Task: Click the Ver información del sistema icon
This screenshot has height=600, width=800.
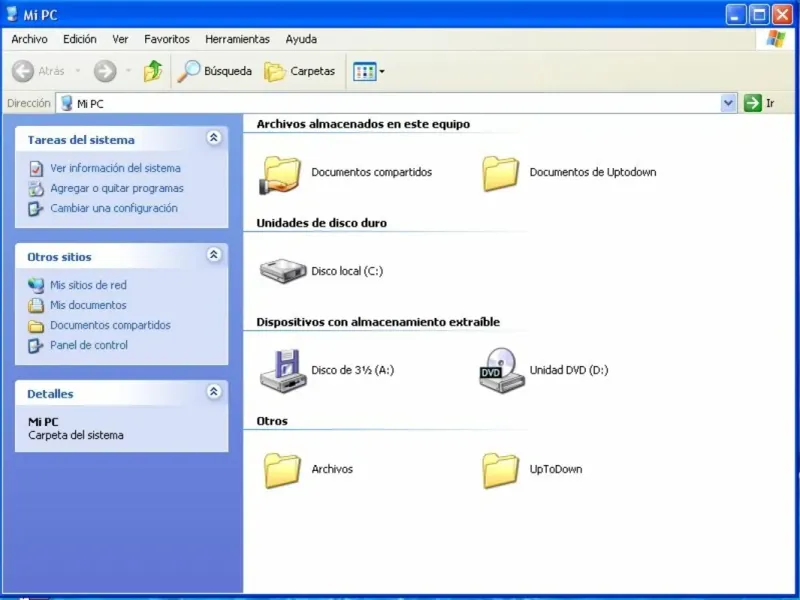Action: click(36, 168)
